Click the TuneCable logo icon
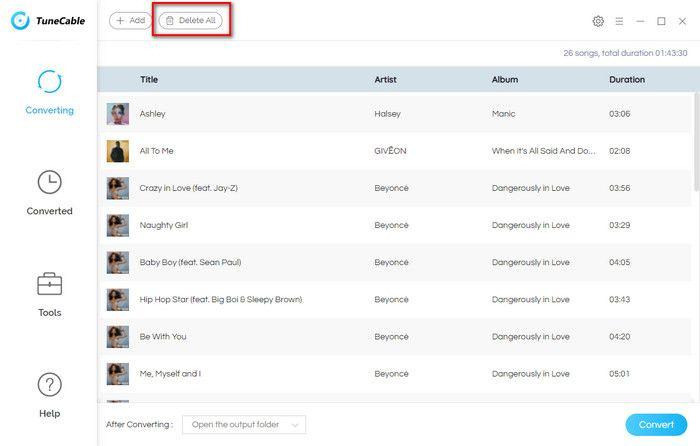 19,20
